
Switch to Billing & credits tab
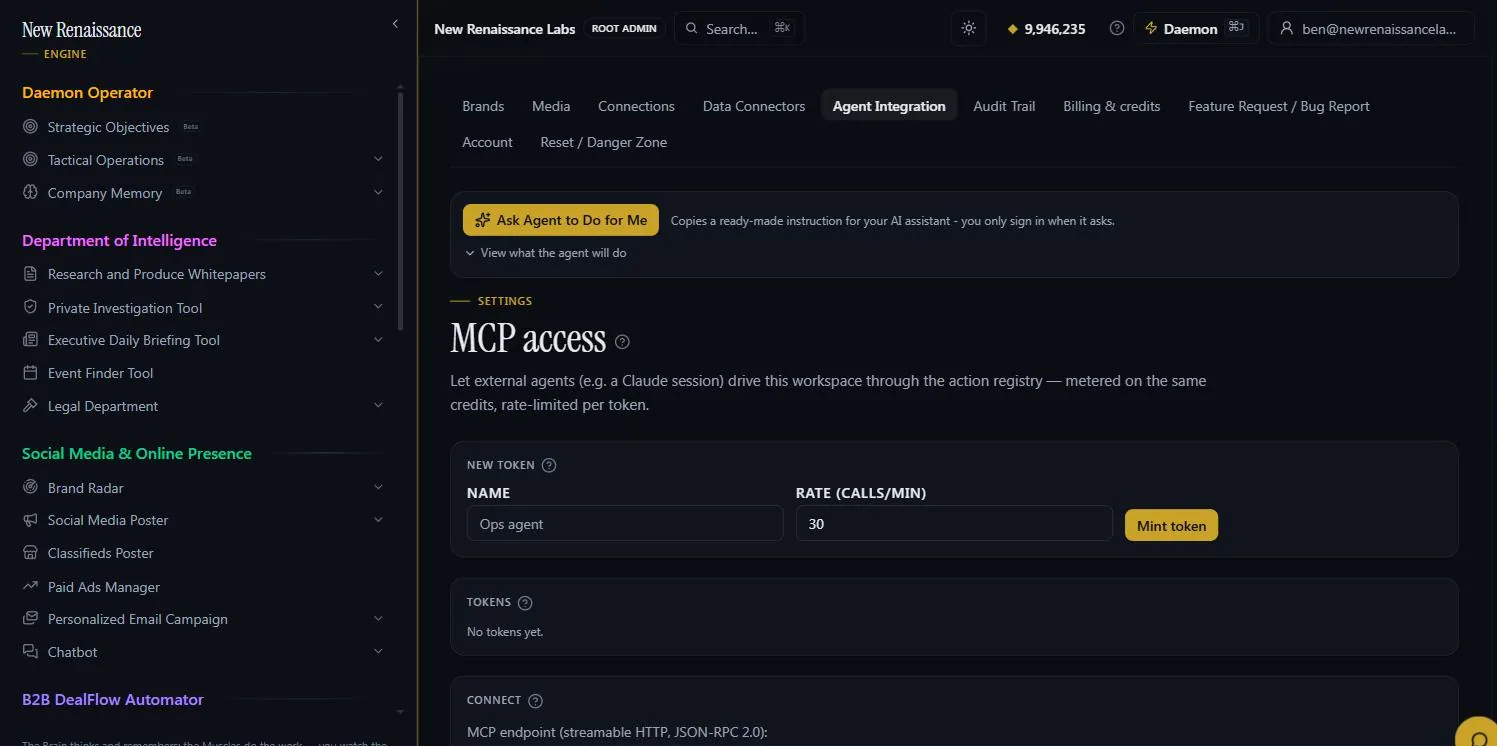[x=1112, y=106]
